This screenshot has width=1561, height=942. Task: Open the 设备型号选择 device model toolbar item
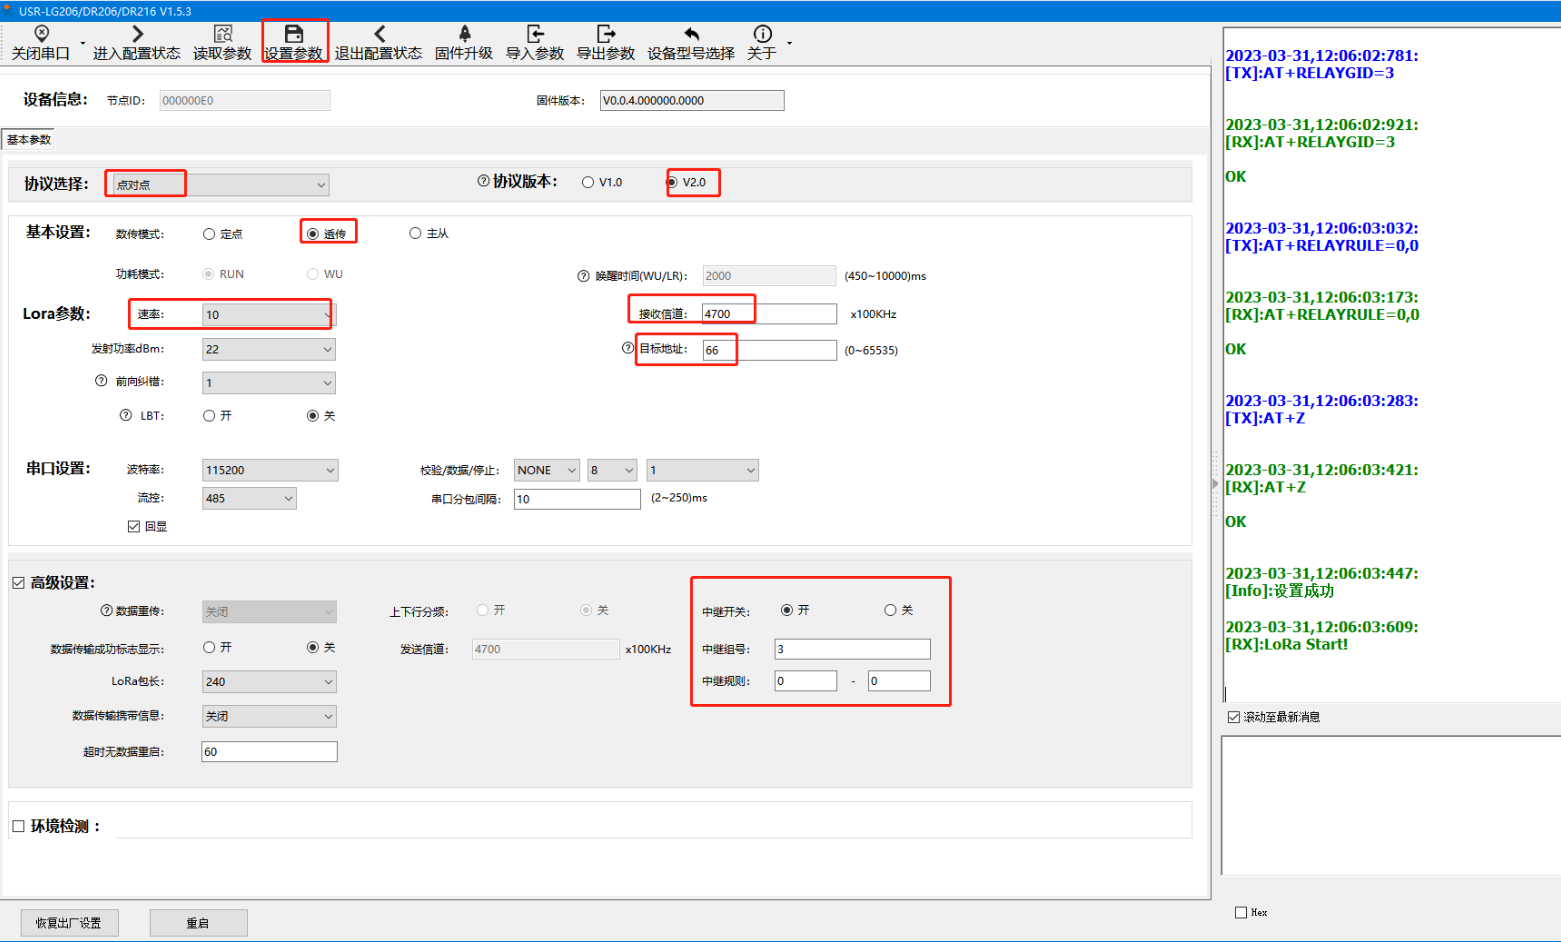tap(691, 34)
